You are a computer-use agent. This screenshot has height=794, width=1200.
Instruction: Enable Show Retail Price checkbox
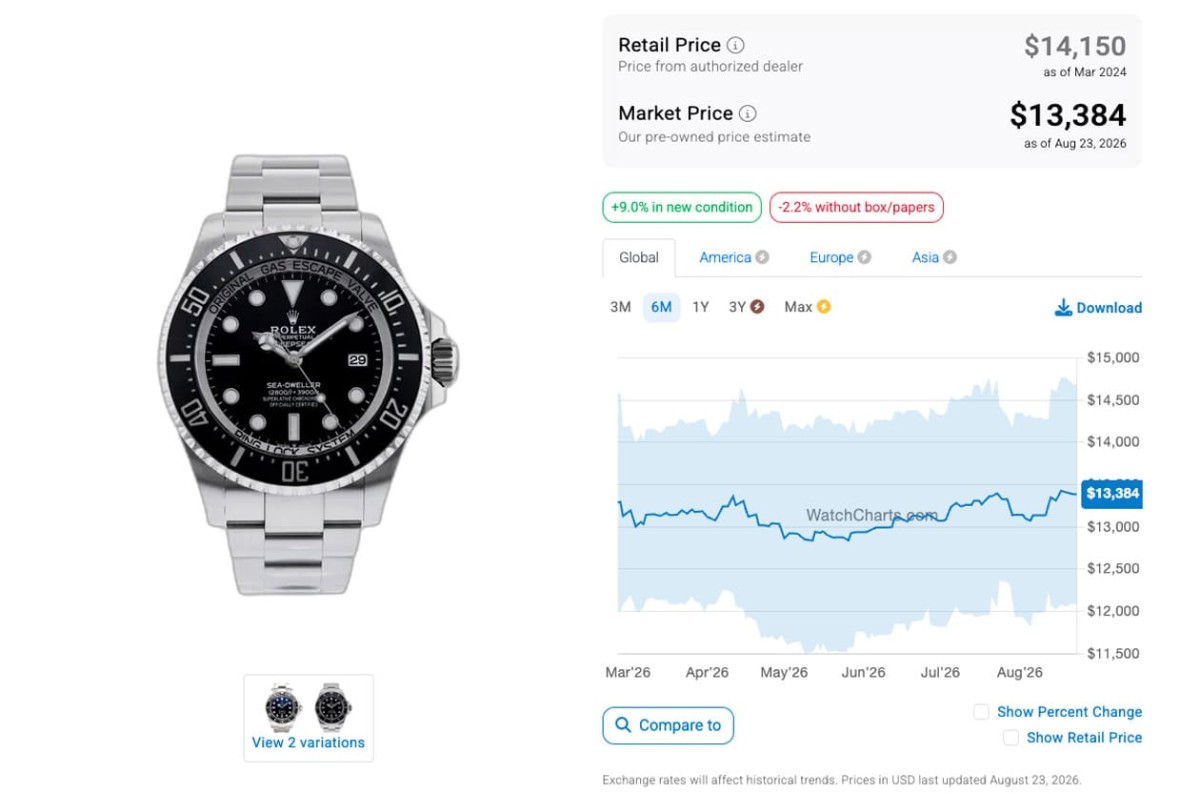(1011, 737)
